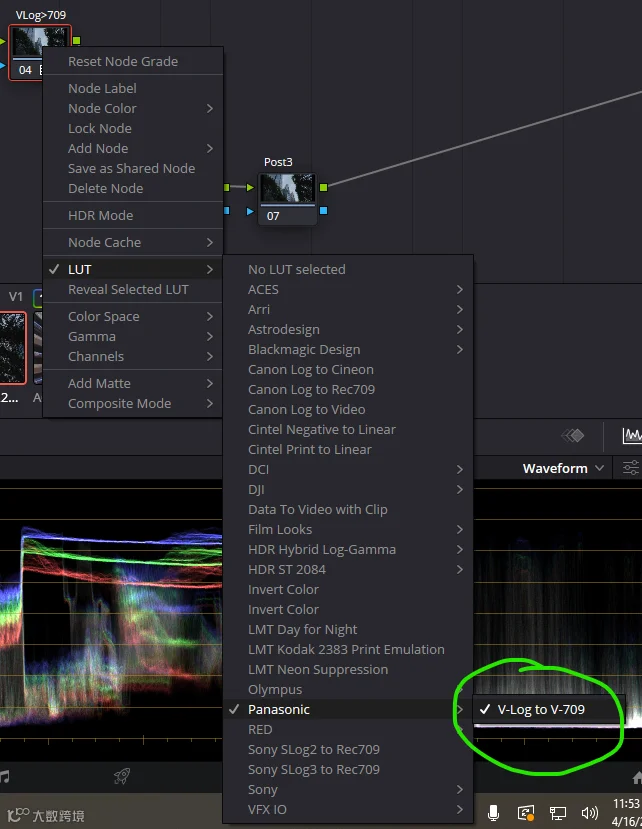Apply Data To Video with Clip LUT
This screenshot has width=642, height=829.
pos(347,510)
